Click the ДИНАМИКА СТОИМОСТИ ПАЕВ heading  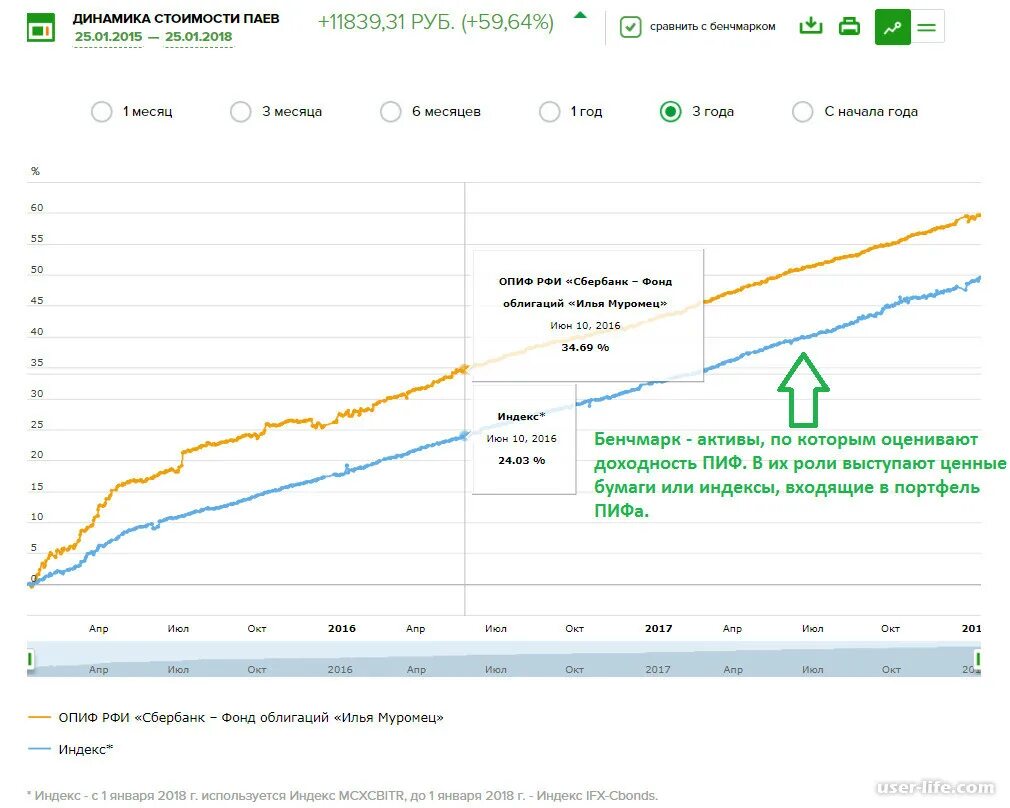(x=176, y=19)
